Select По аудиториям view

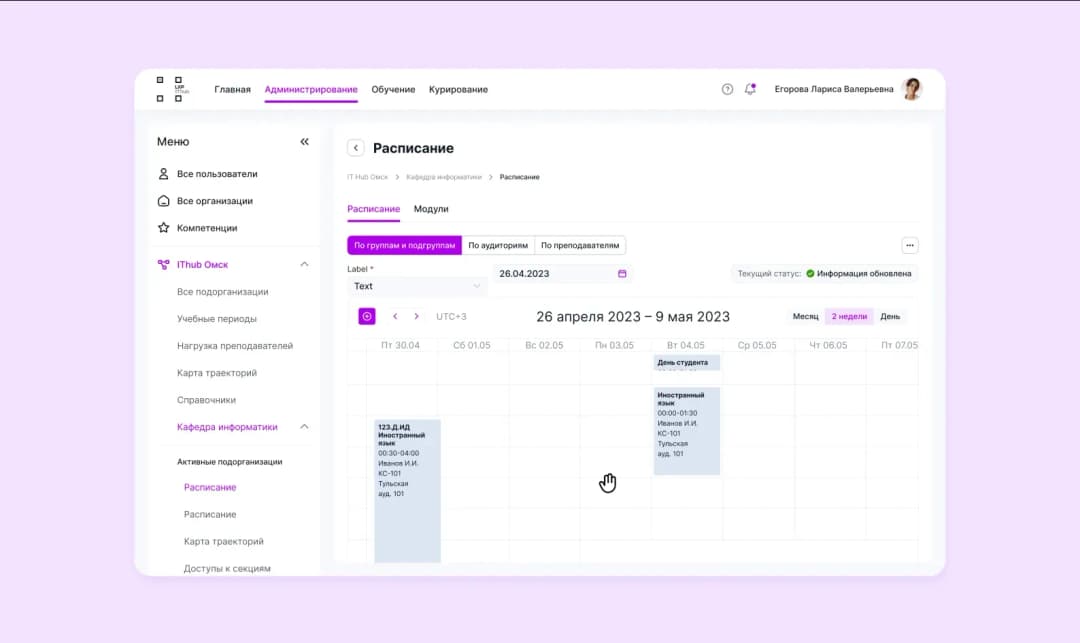coord(498,245)
